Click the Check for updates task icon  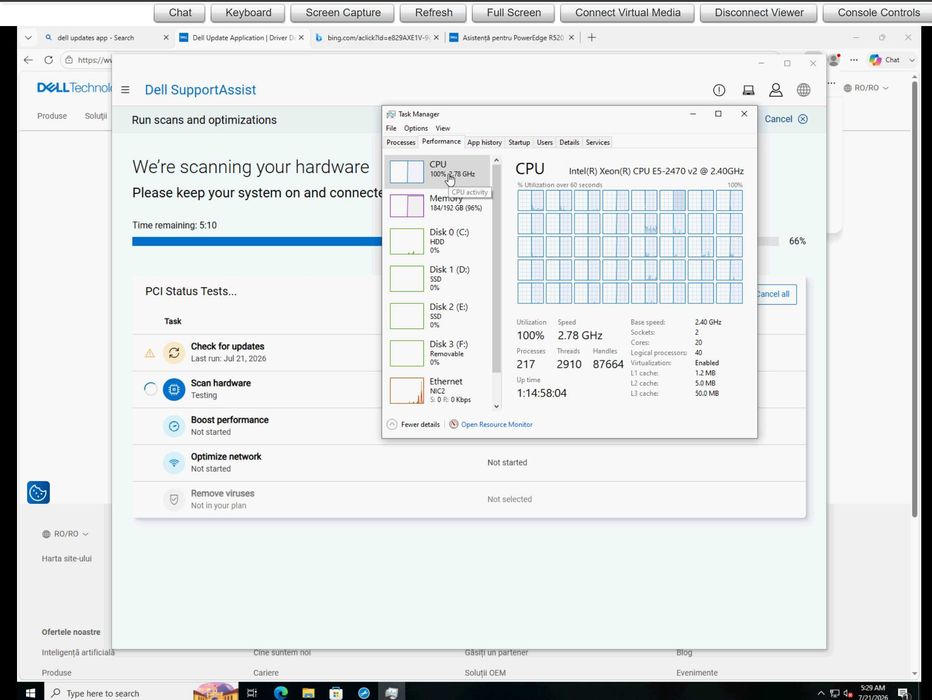point(174,353)
